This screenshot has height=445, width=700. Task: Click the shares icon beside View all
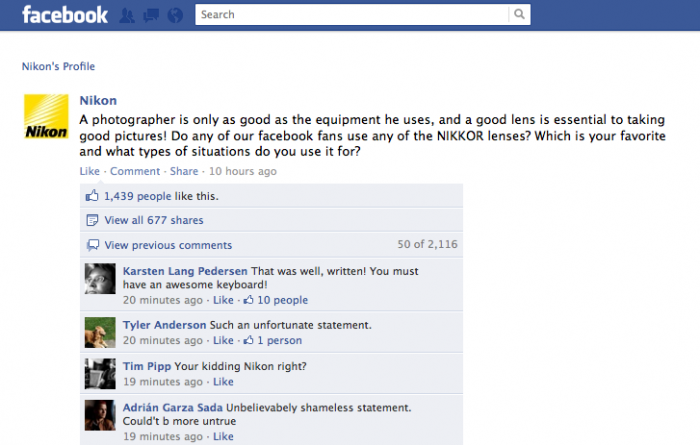point(92,220)
